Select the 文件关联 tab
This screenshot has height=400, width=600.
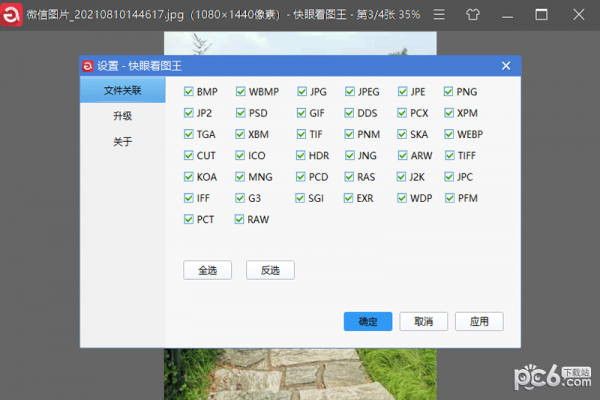pos(122,90)
